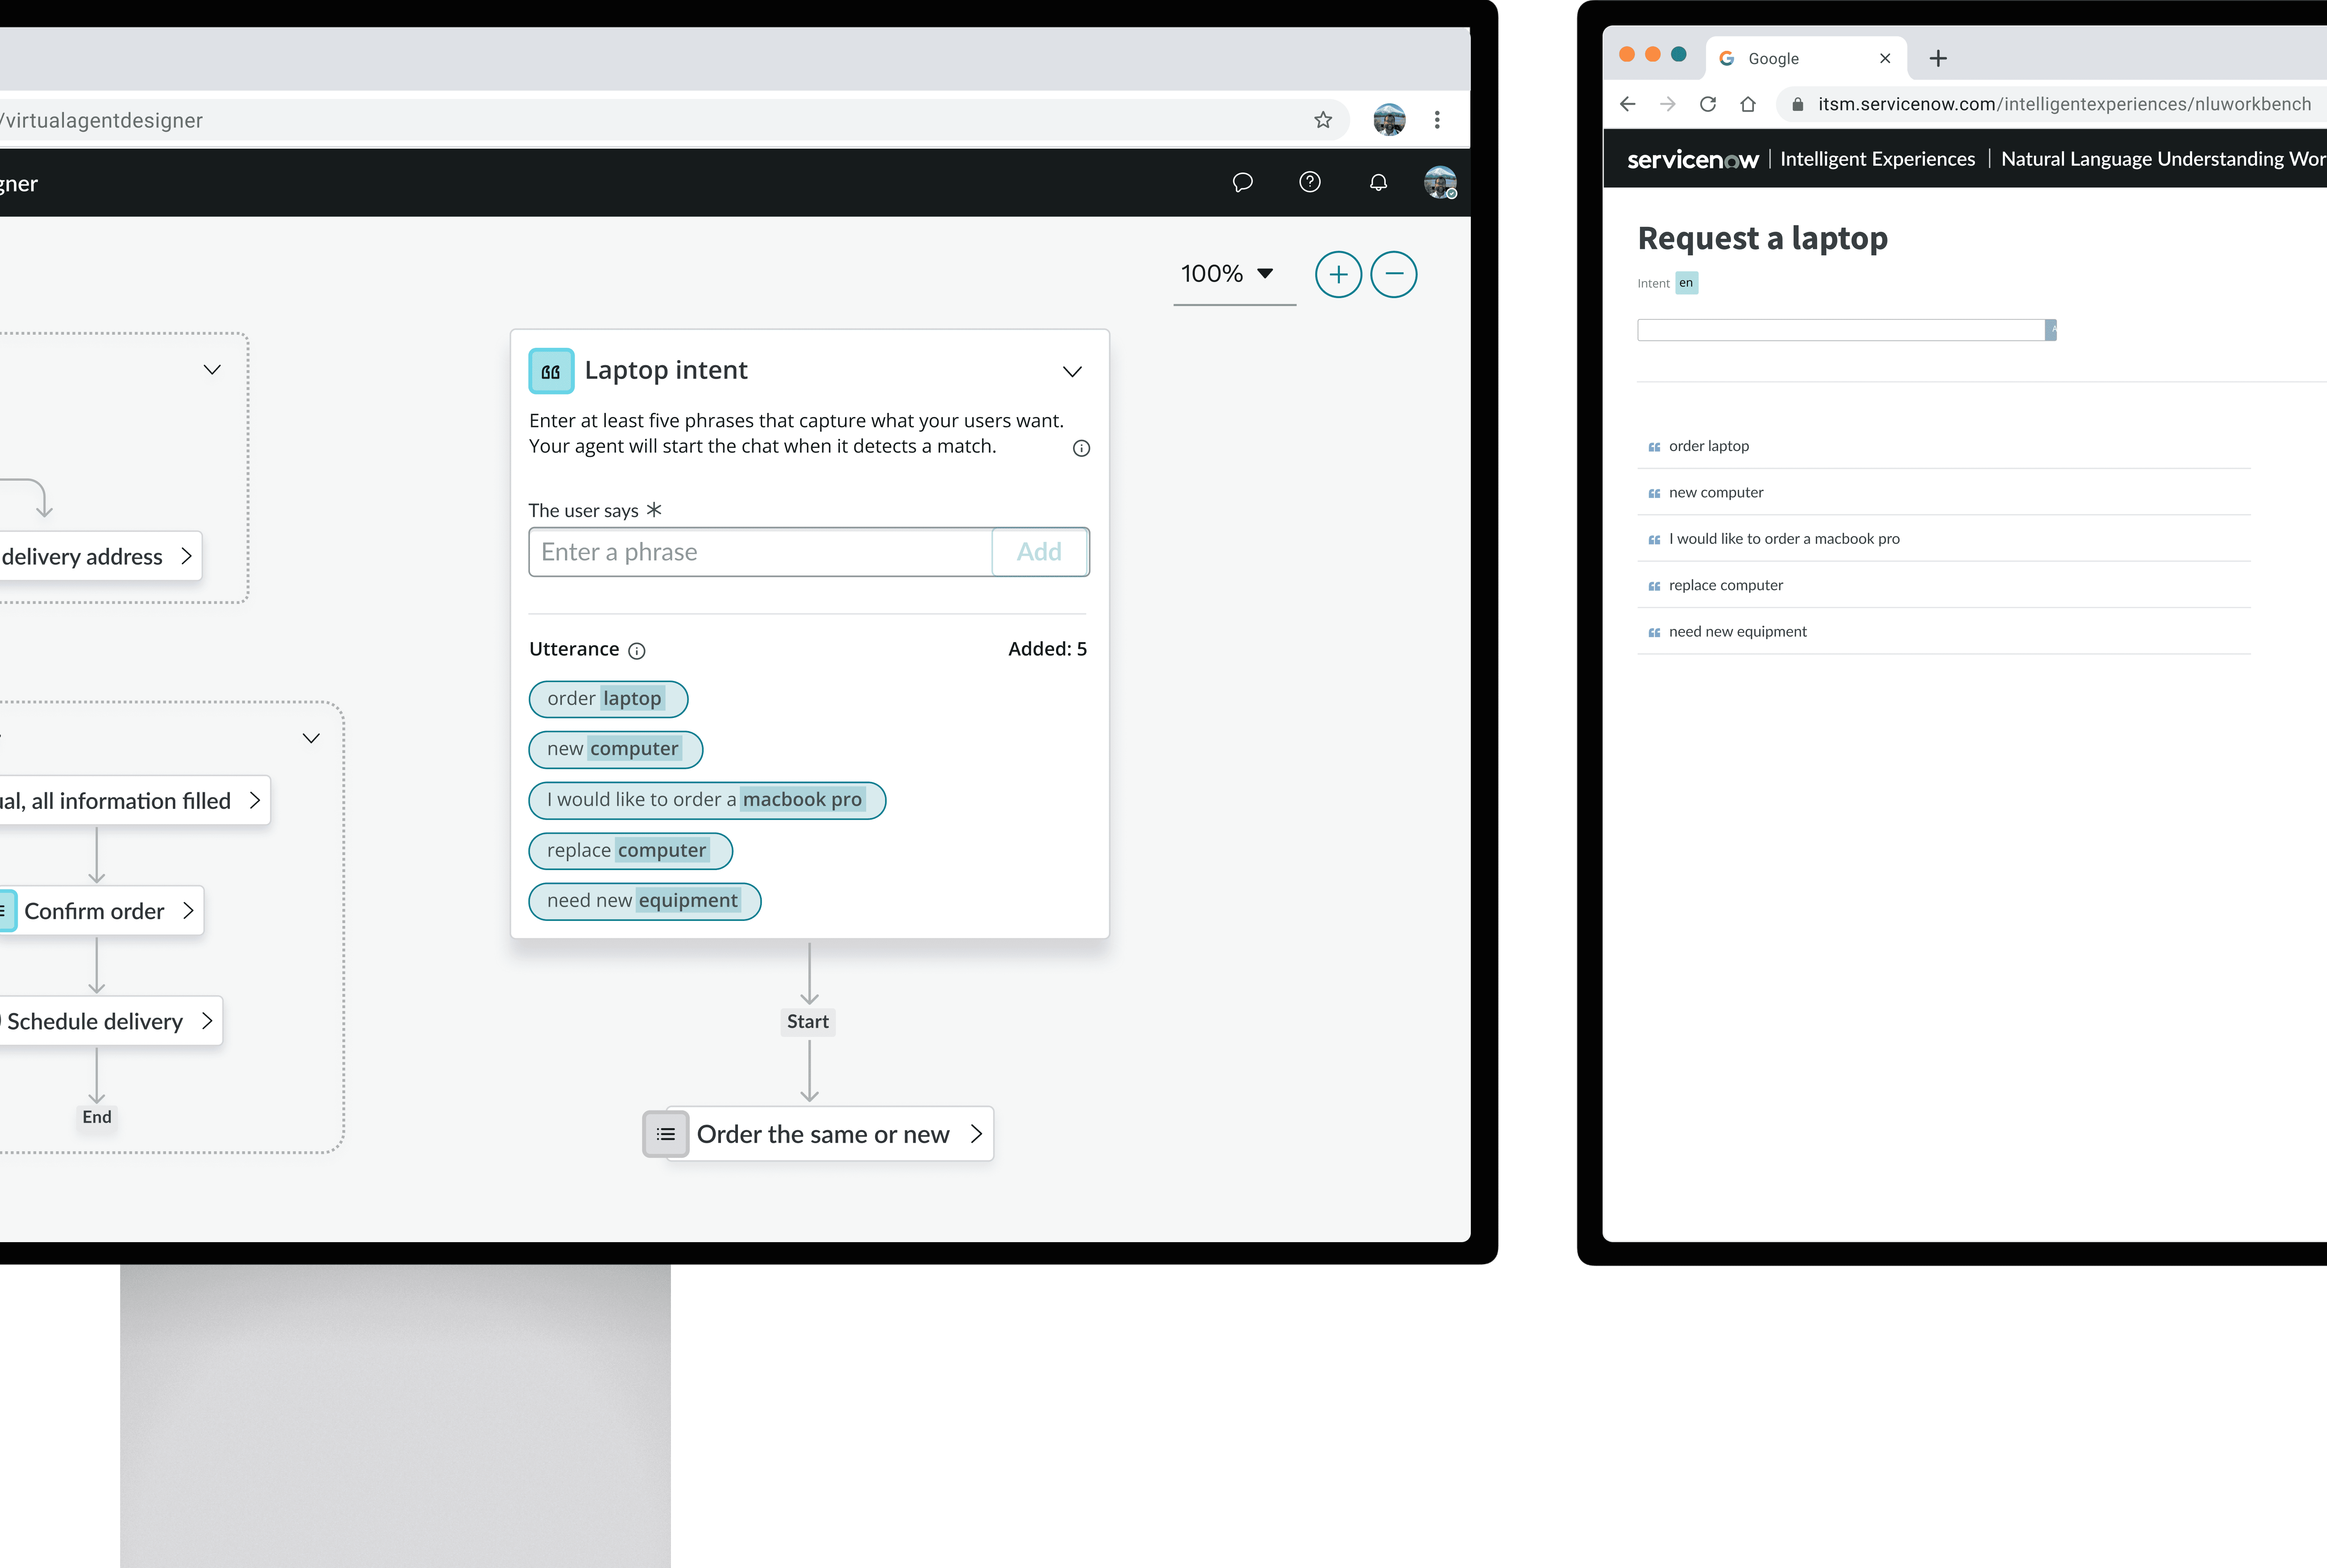Open the help question mark icon
The image size is (2327, 1568).
coord(1309,182)
